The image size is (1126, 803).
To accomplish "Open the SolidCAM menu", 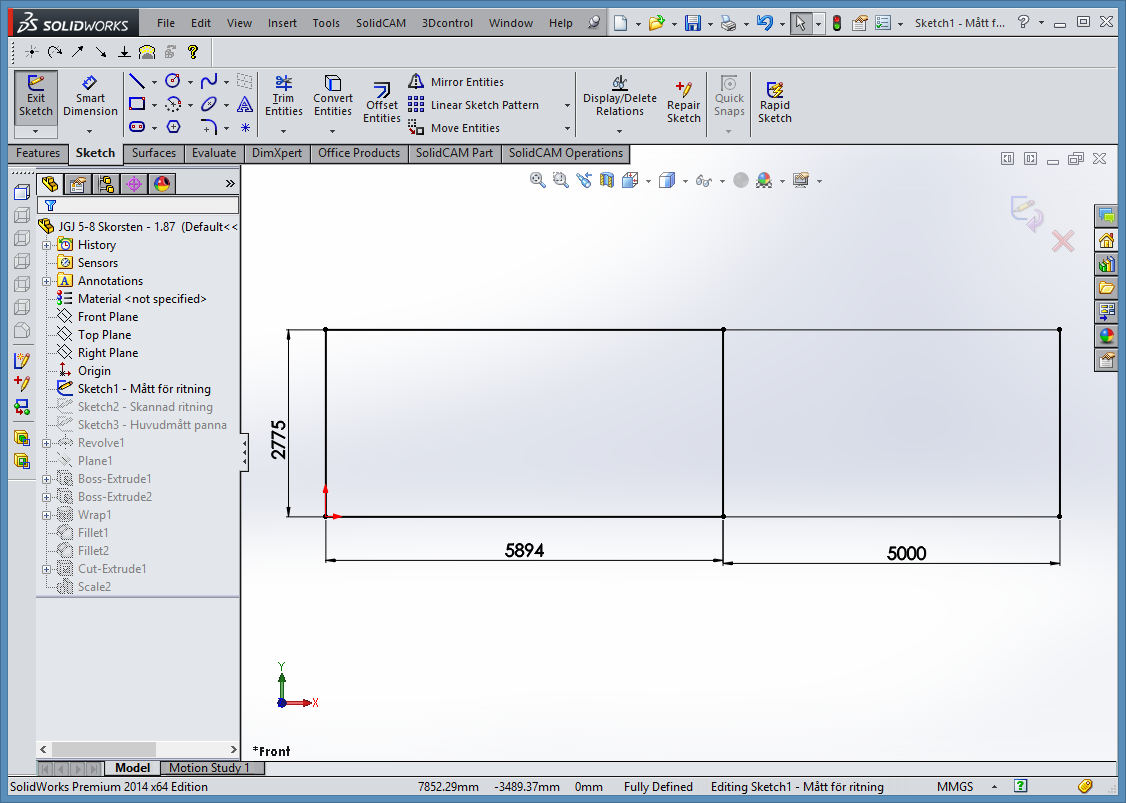I will point(381,23).
